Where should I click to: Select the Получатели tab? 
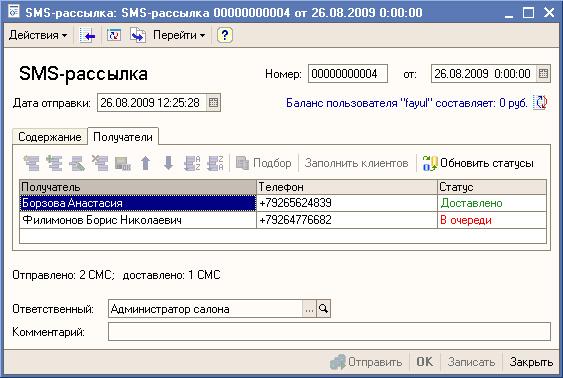123,137
